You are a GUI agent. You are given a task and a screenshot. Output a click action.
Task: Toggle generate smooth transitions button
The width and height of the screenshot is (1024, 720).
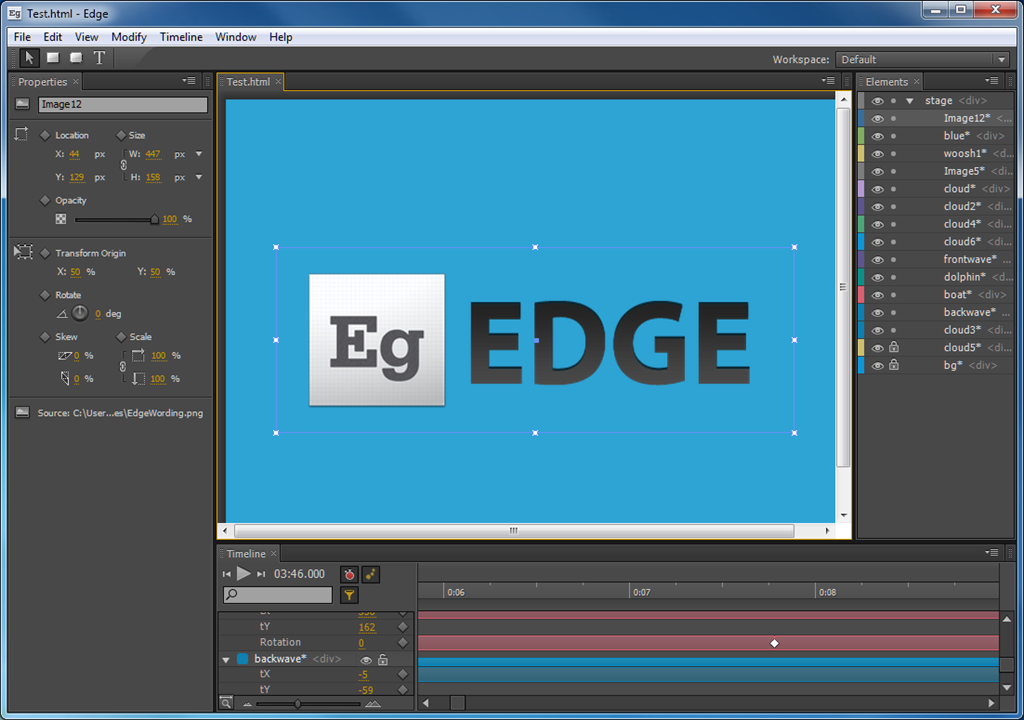(370, 574)
